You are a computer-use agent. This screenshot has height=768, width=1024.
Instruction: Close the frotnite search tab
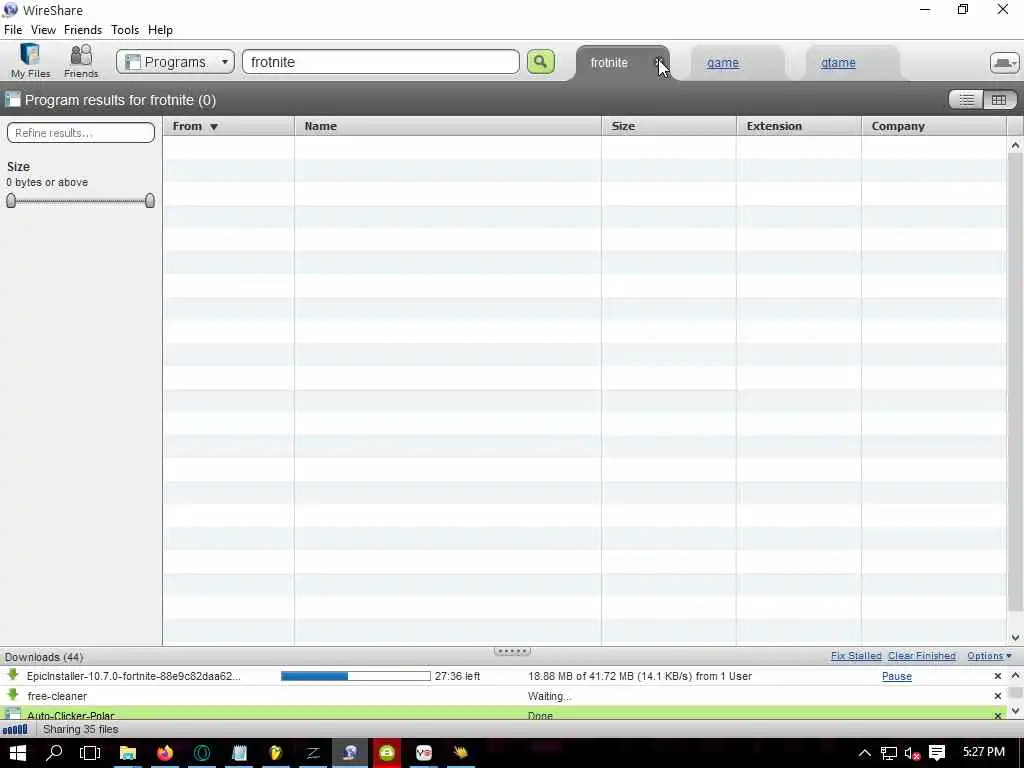660,62
